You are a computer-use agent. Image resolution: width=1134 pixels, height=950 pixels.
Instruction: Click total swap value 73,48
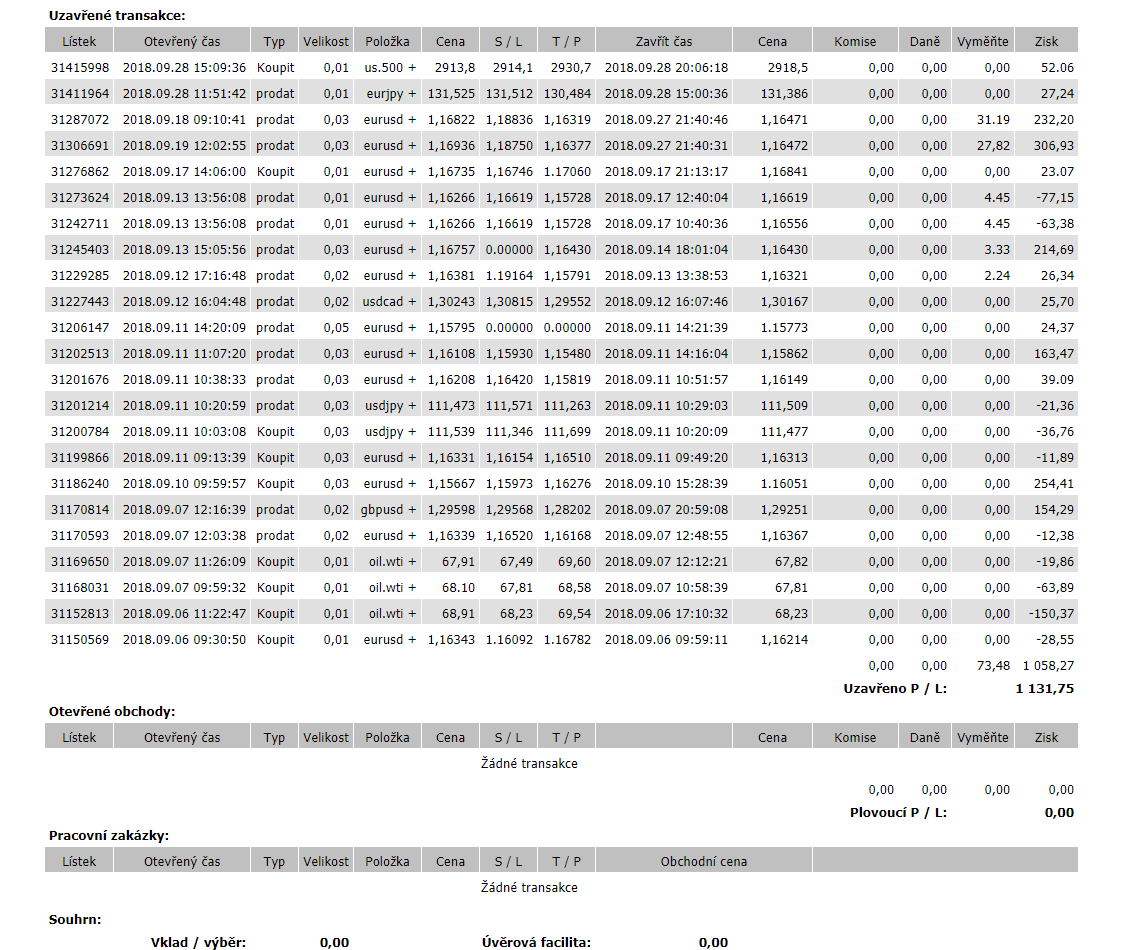993,666
